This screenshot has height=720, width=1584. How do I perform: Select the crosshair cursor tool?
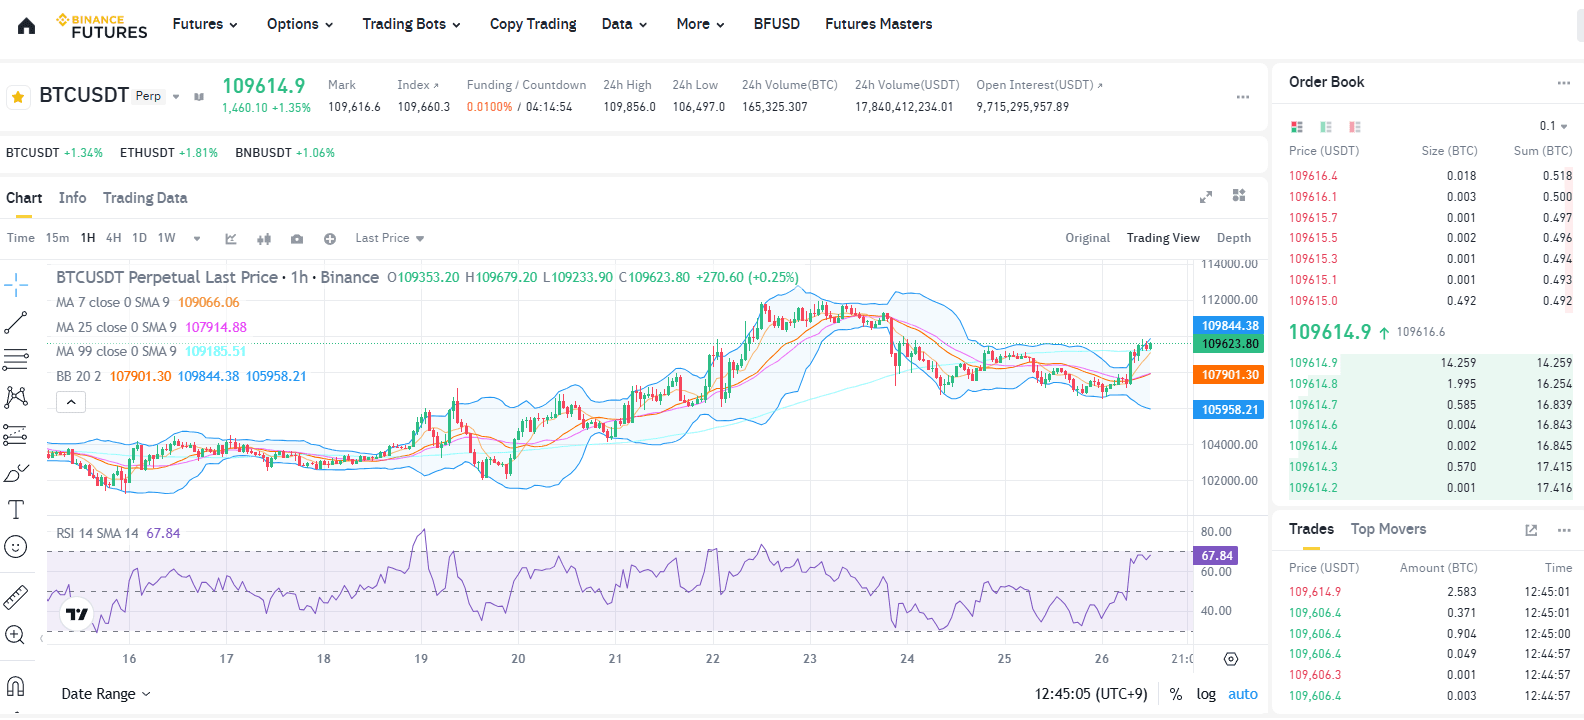(16, 285)
